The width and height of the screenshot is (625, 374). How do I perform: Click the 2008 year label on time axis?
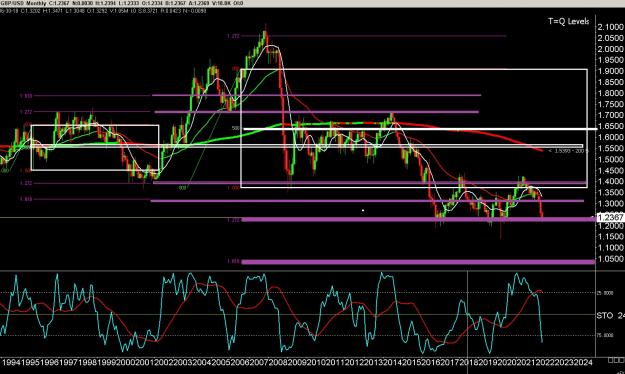tap(277, 362)
